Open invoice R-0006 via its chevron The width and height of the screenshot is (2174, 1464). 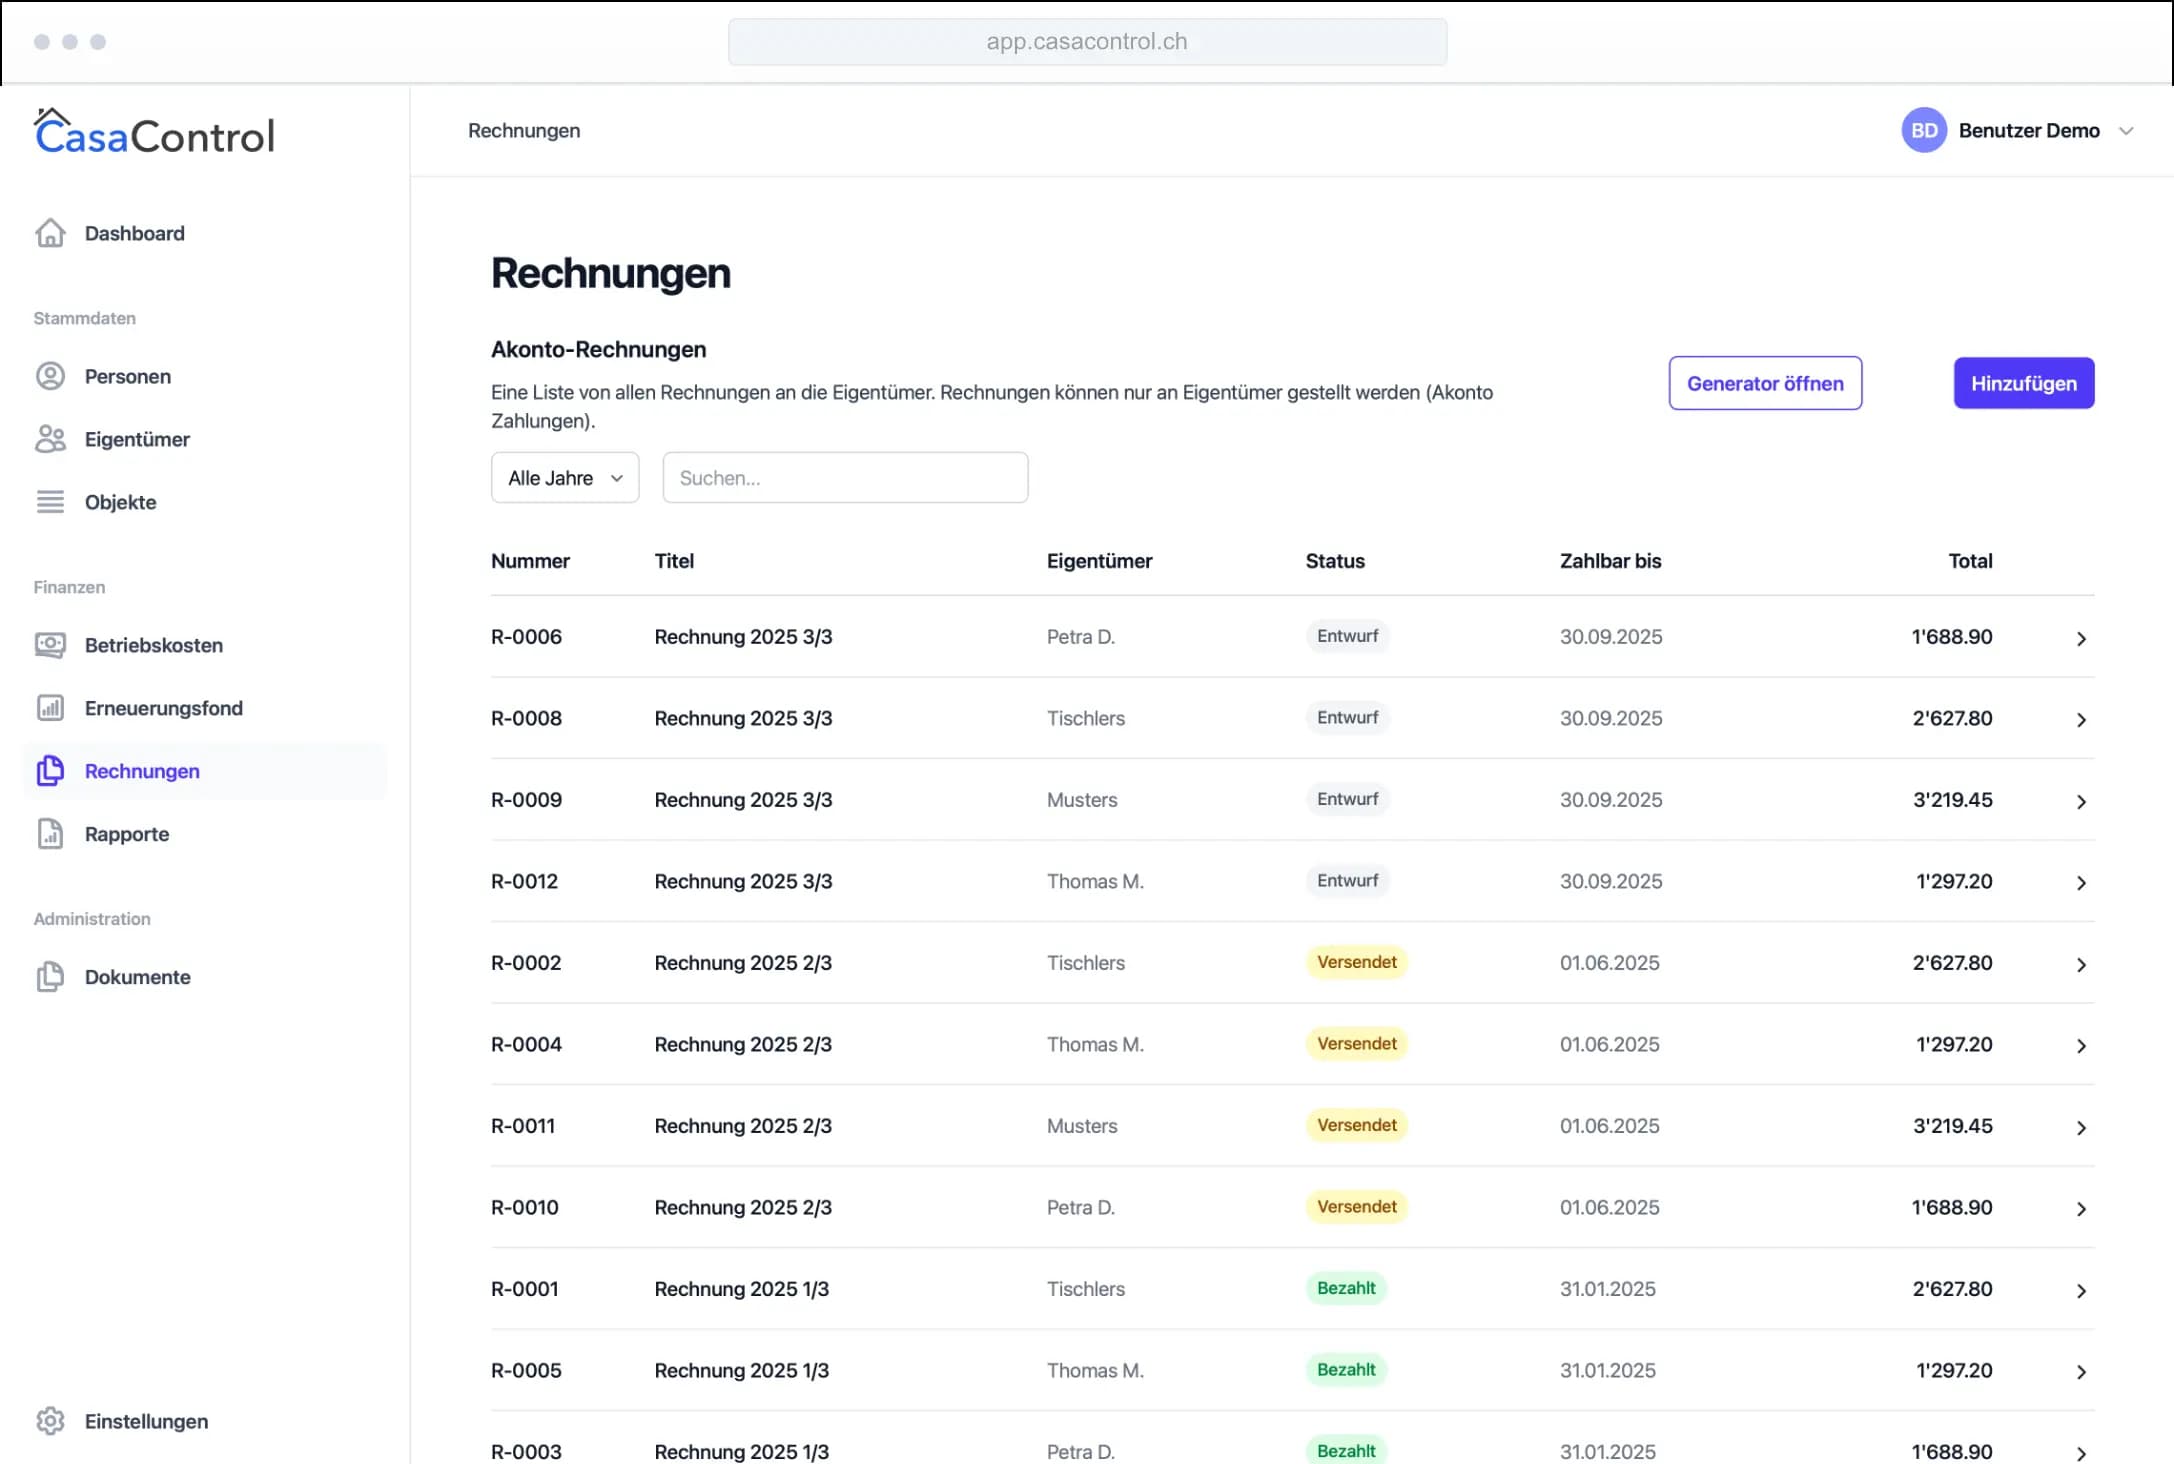tap(2081, 638)
